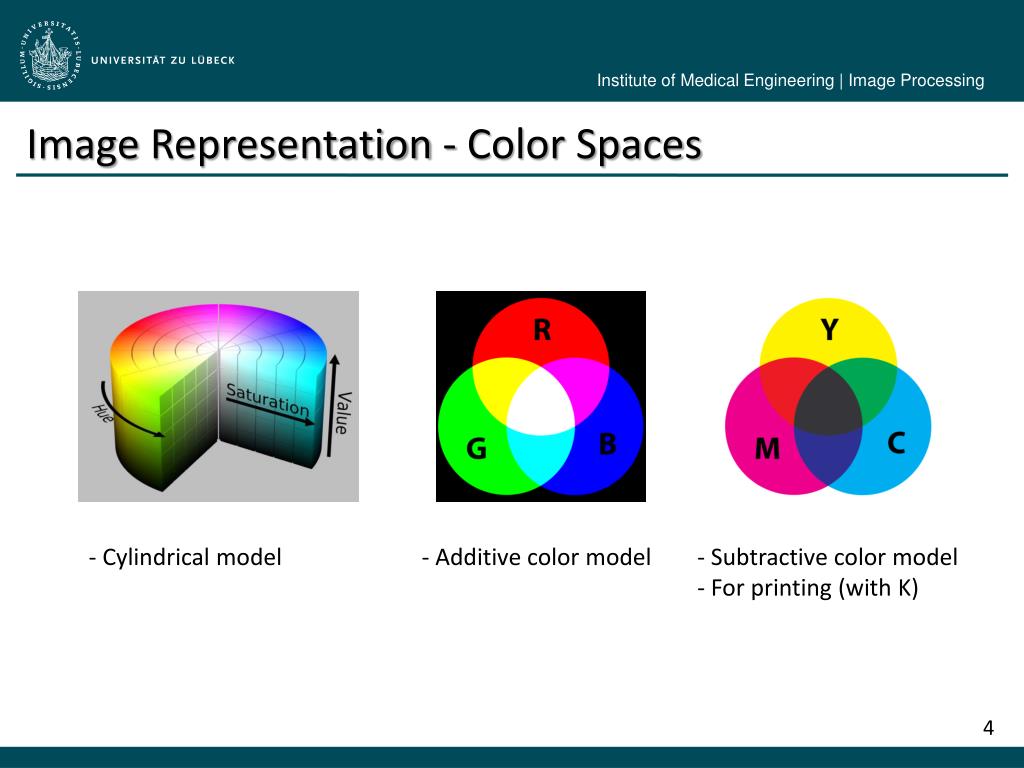Click the Cylindrical model caption
1024x768 pixels.
185,557
